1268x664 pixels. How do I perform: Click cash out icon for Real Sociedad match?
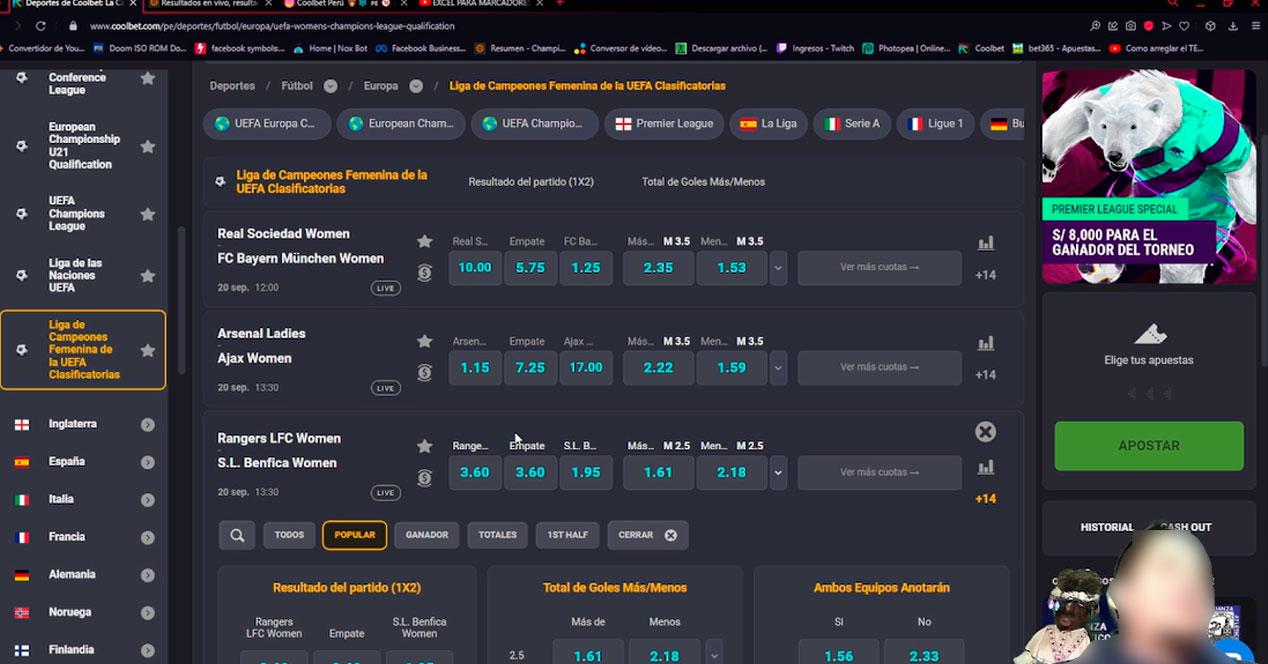424,272
